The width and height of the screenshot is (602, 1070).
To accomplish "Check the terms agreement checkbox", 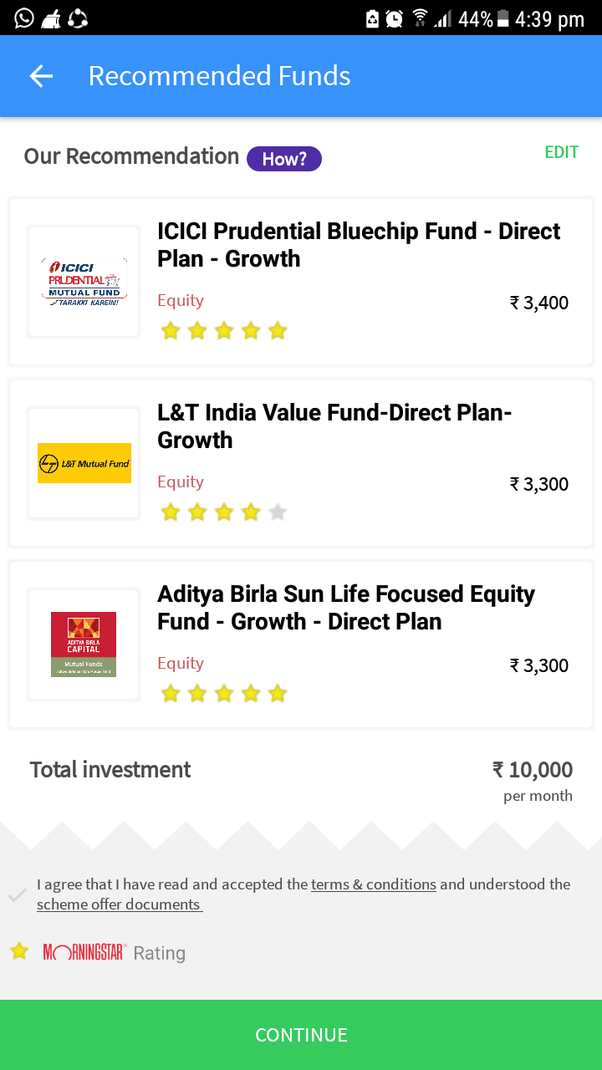I will (17, 895).
